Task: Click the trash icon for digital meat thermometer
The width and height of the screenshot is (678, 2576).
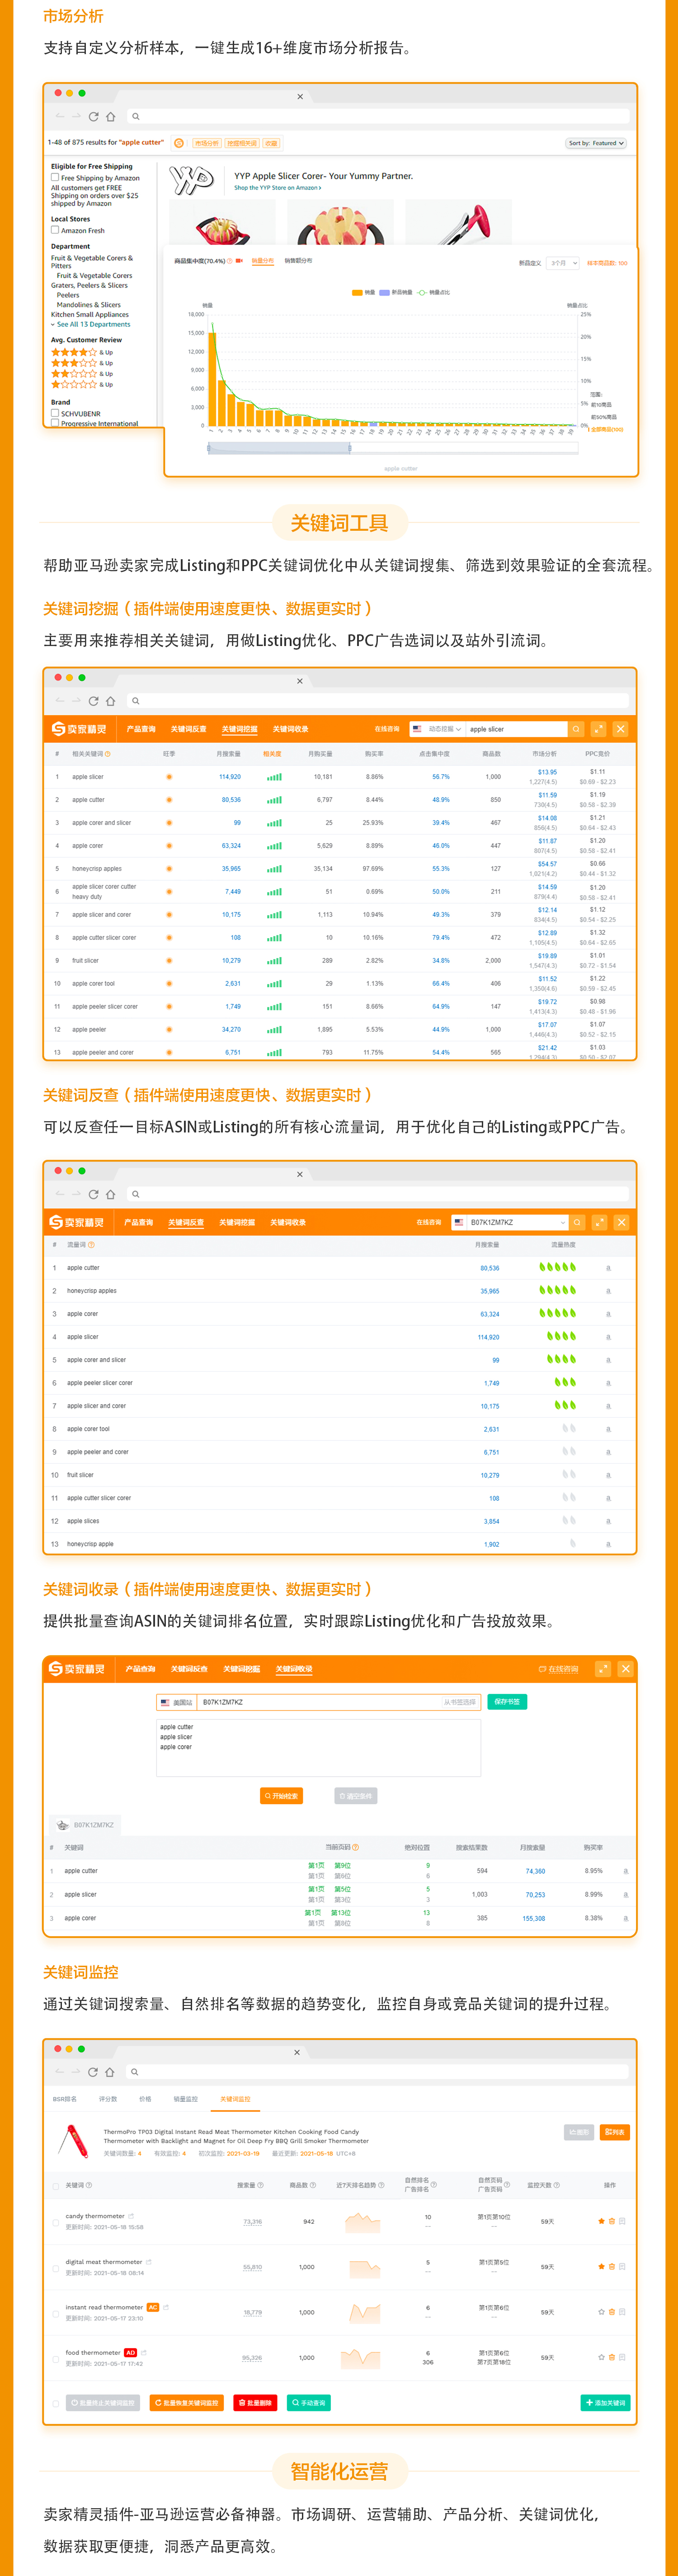Action: (x=612, y=2267)
